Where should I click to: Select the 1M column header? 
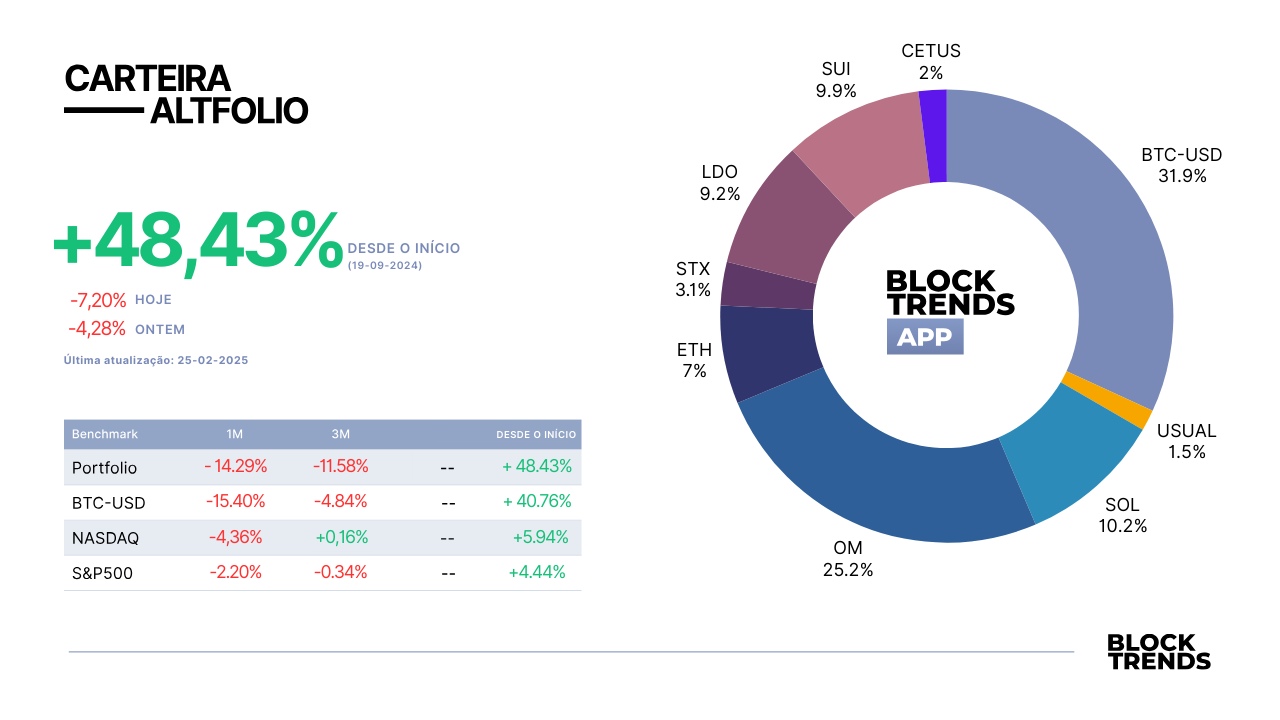pos(235,434)
